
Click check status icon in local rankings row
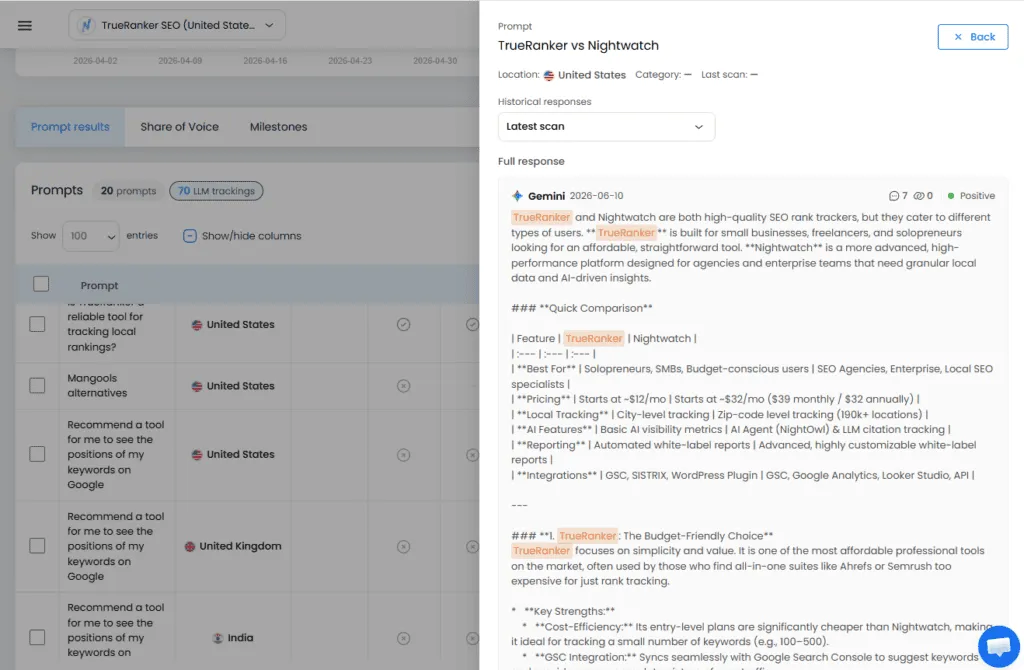point(404,325)
